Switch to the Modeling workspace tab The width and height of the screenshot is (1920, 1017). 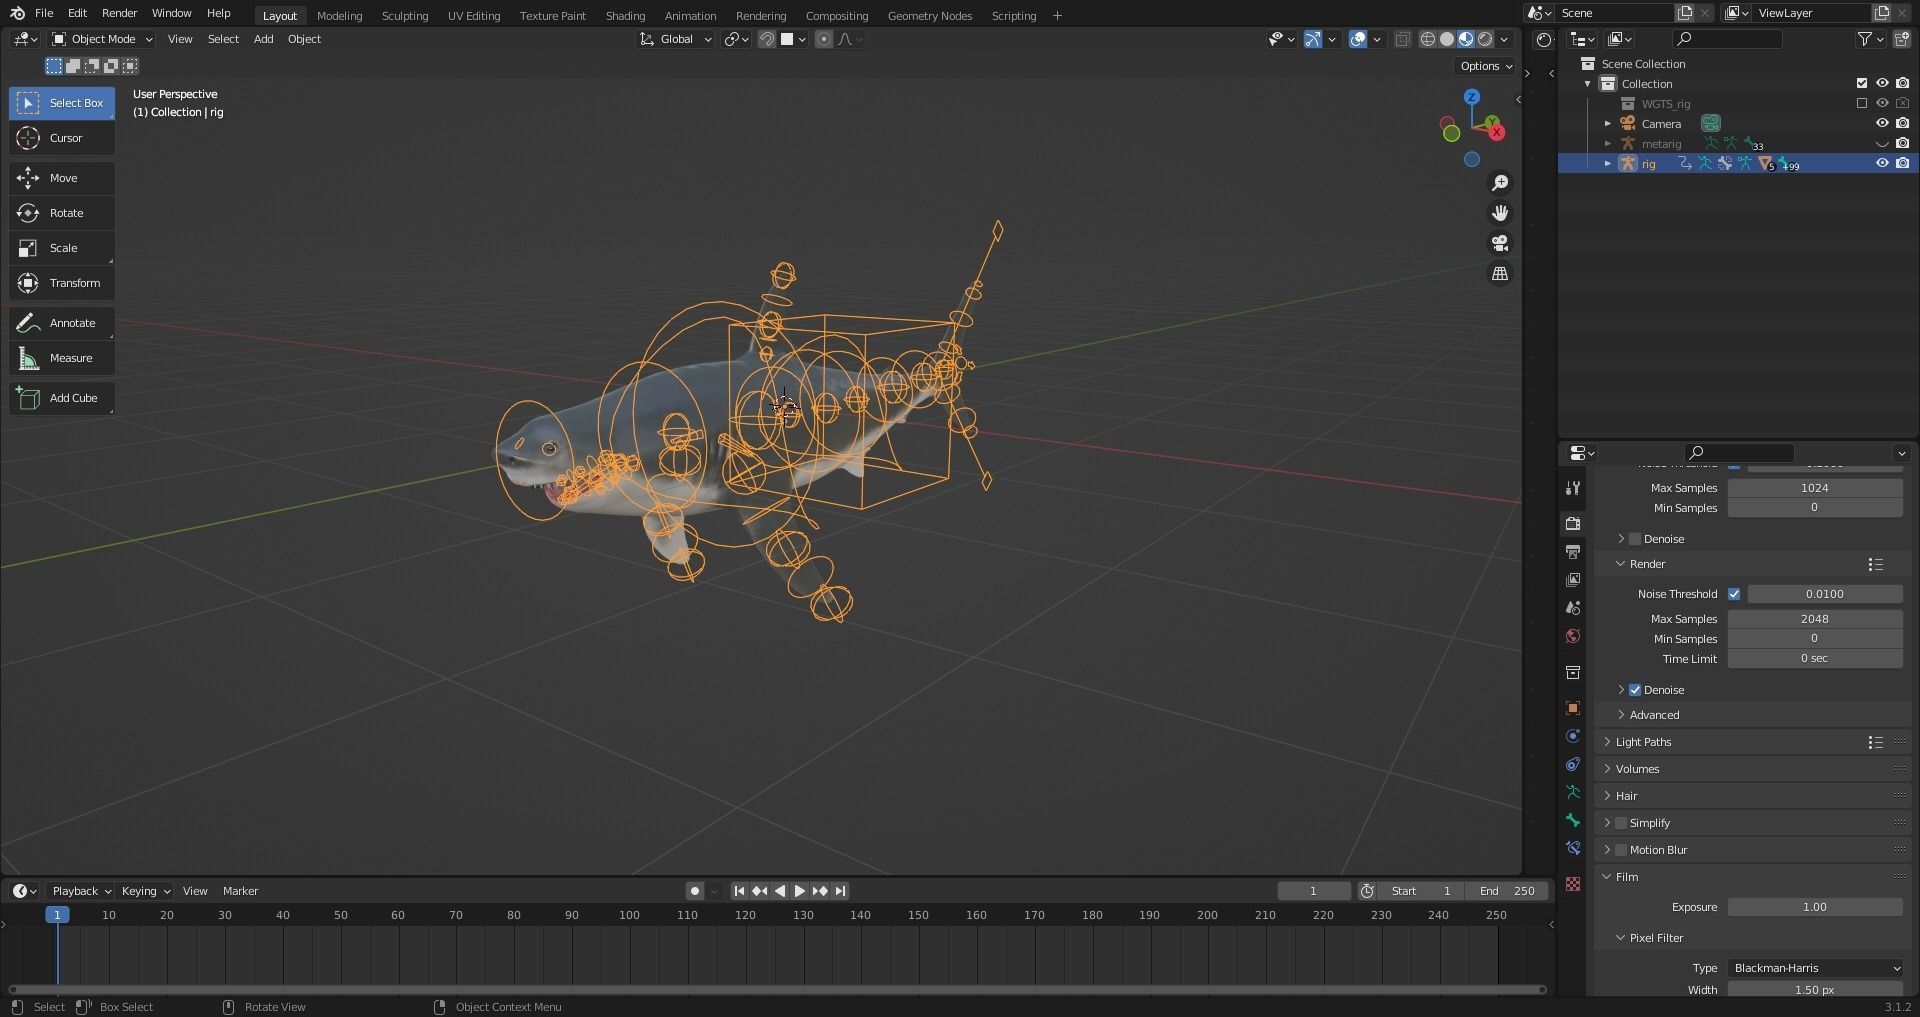click(x=339, y=15)
